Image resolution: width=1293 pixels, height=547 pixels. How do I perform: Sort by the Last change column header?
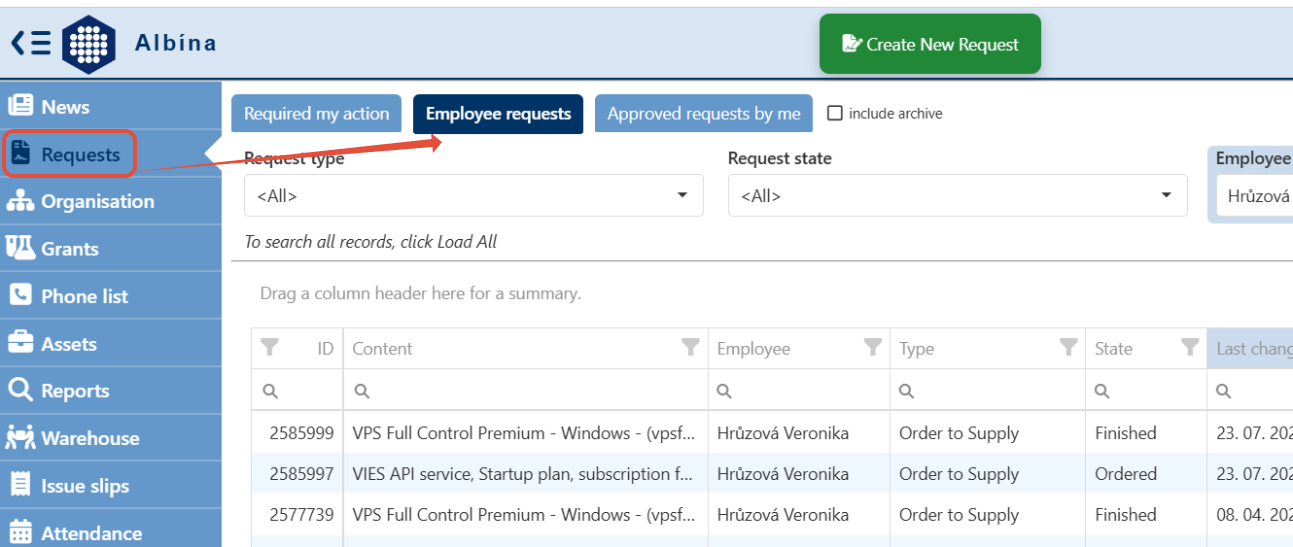pos(1254,349)
